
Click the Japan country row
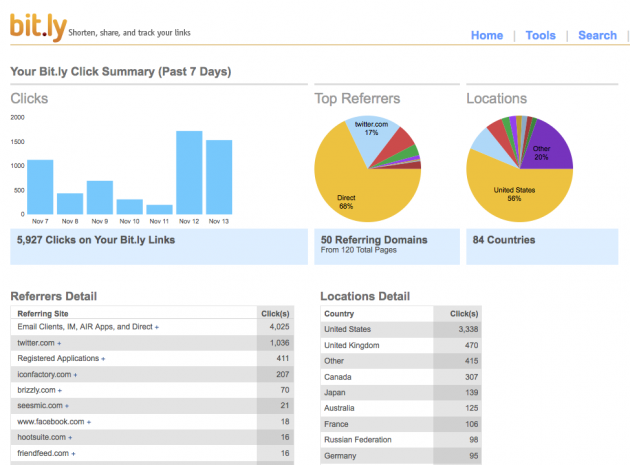click(x=401, y=393)
